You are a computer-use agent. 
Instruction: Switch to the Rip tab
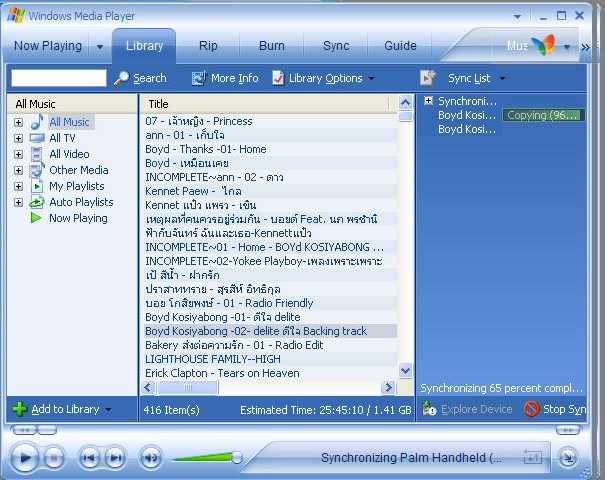tap(208, 46)
